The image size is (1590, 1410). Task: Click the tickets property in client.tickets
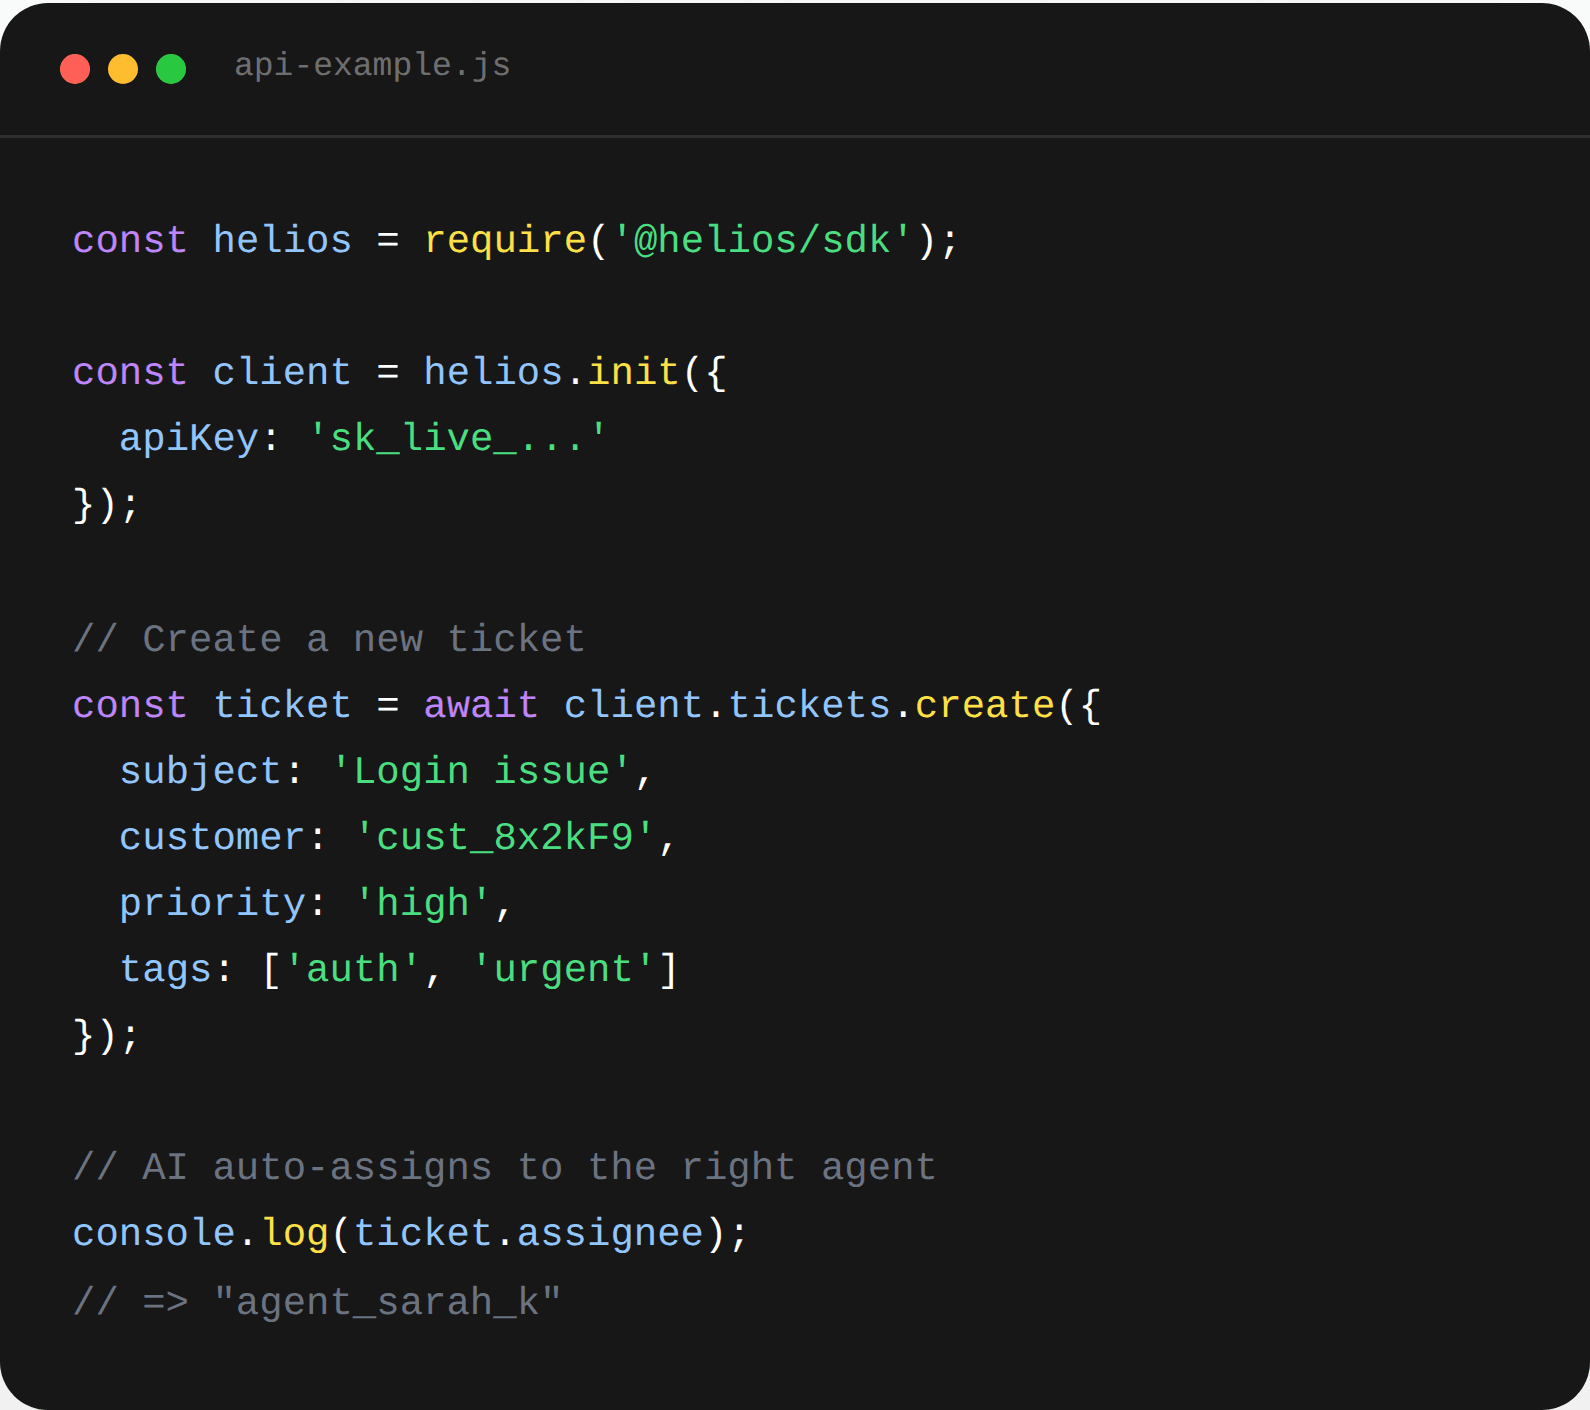coord(809,706)
